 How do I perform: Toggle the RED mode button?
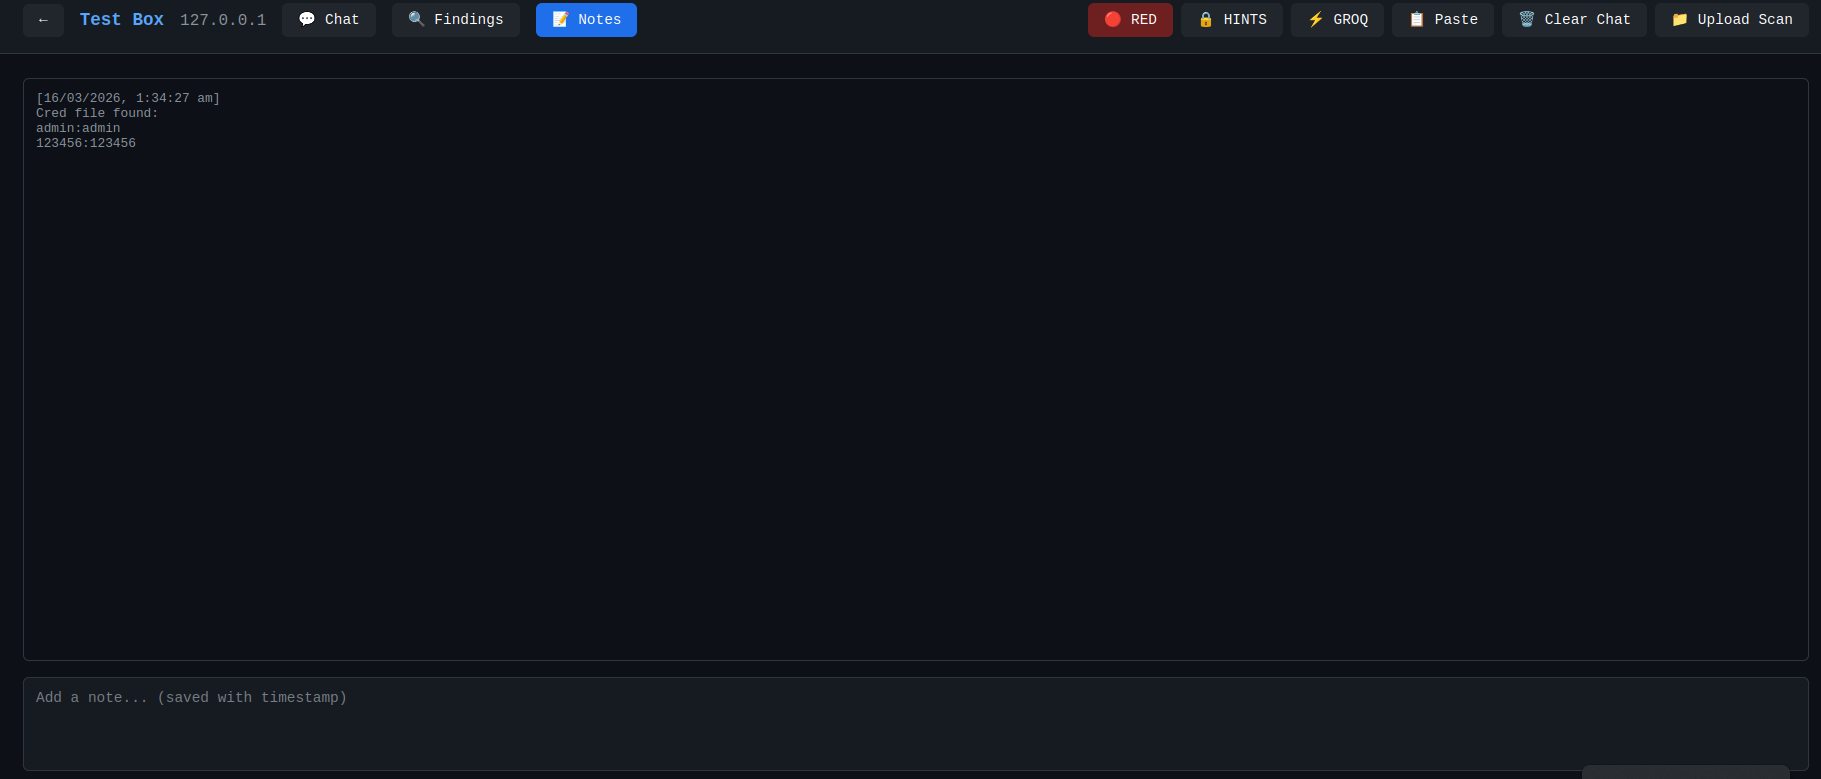click(x=1130, y=20)
